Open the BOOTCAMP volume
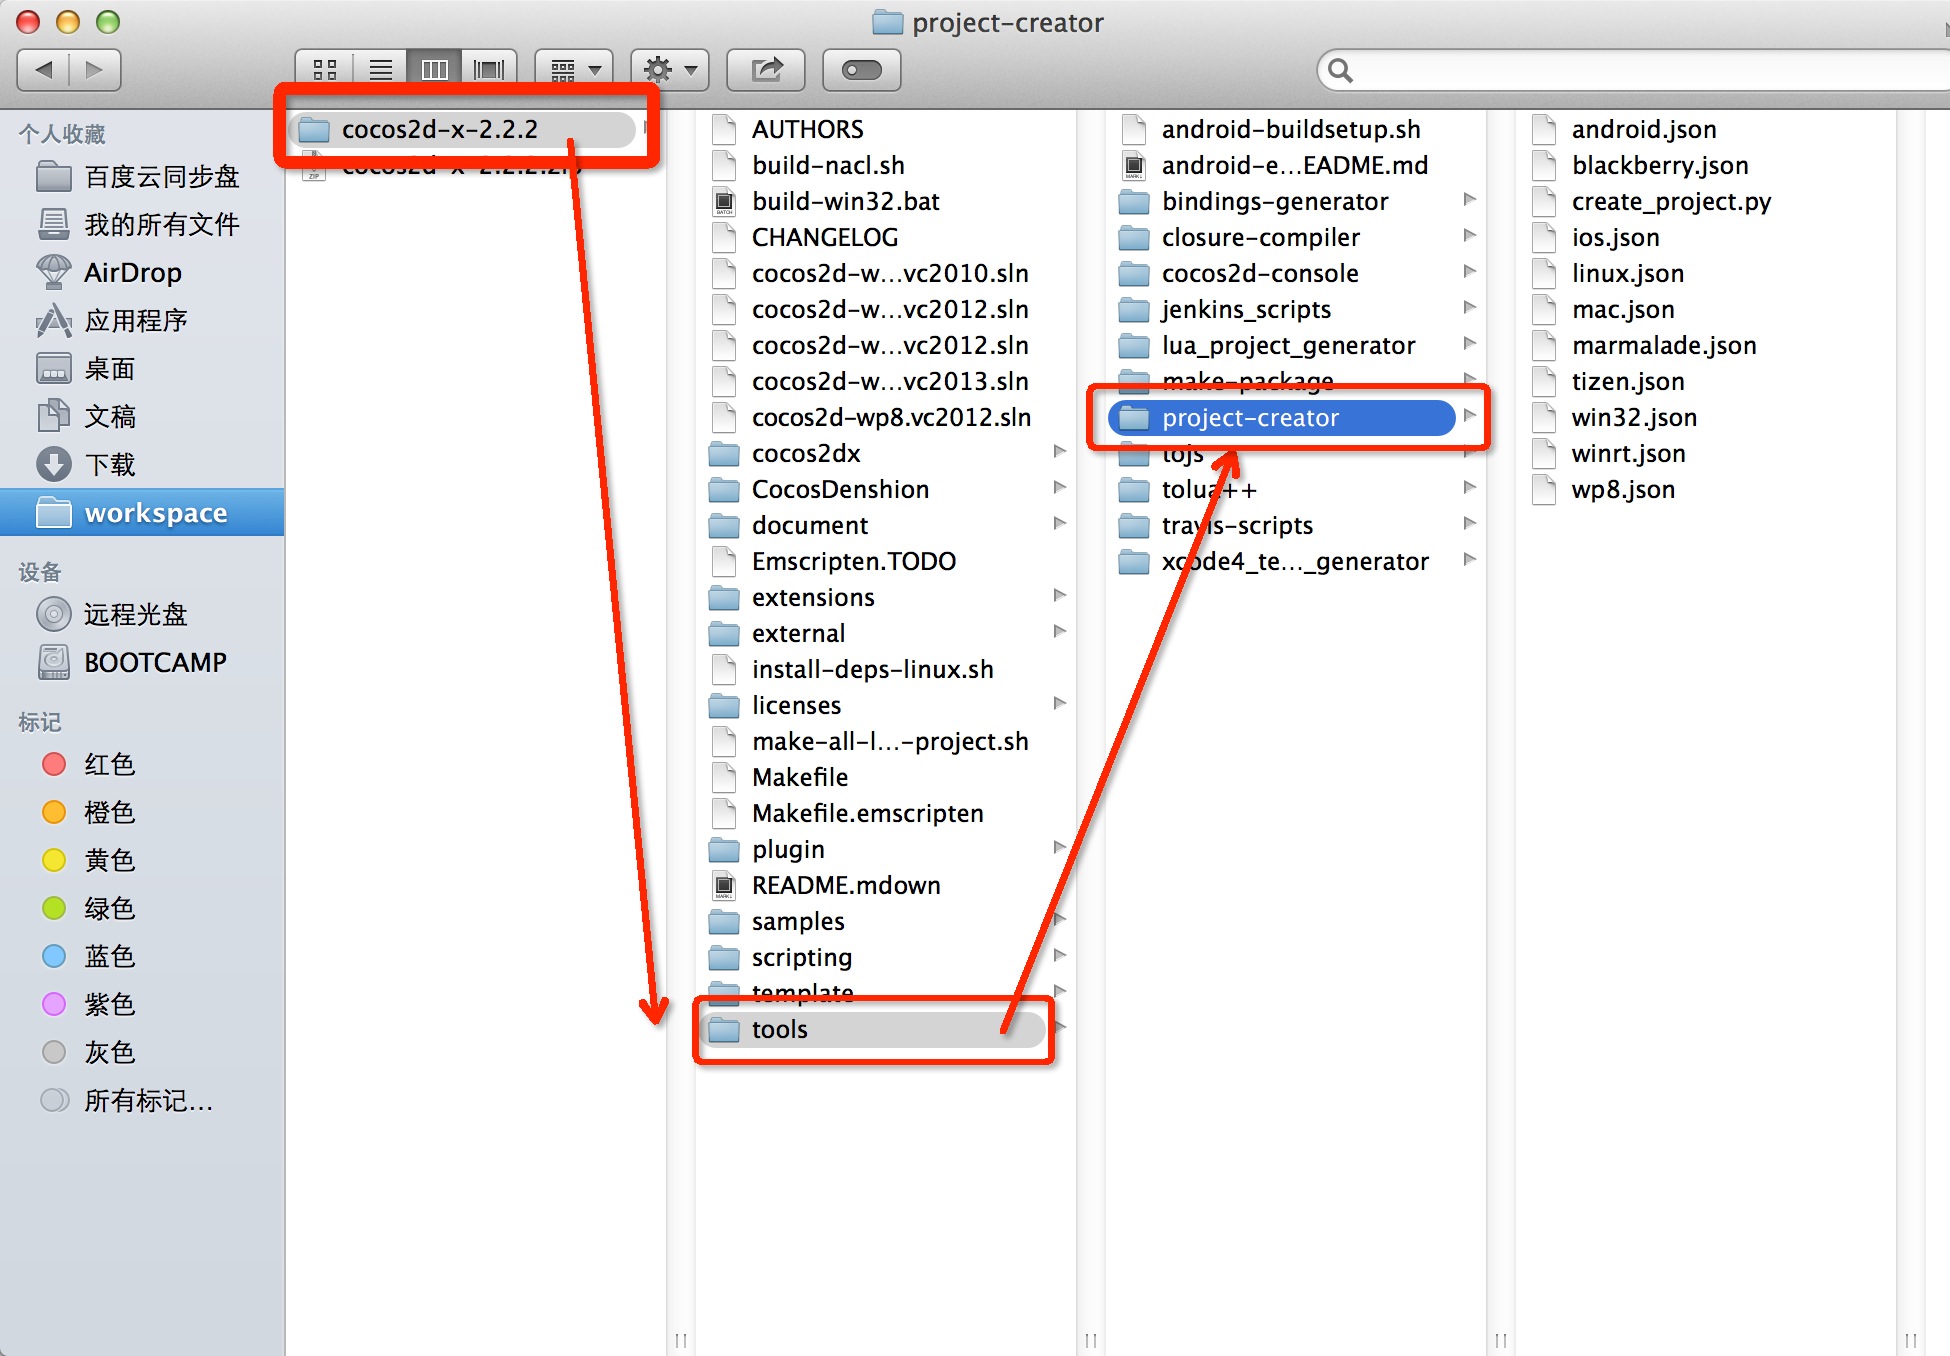This screenshot has height=1356, width=1950. [142, 662]
